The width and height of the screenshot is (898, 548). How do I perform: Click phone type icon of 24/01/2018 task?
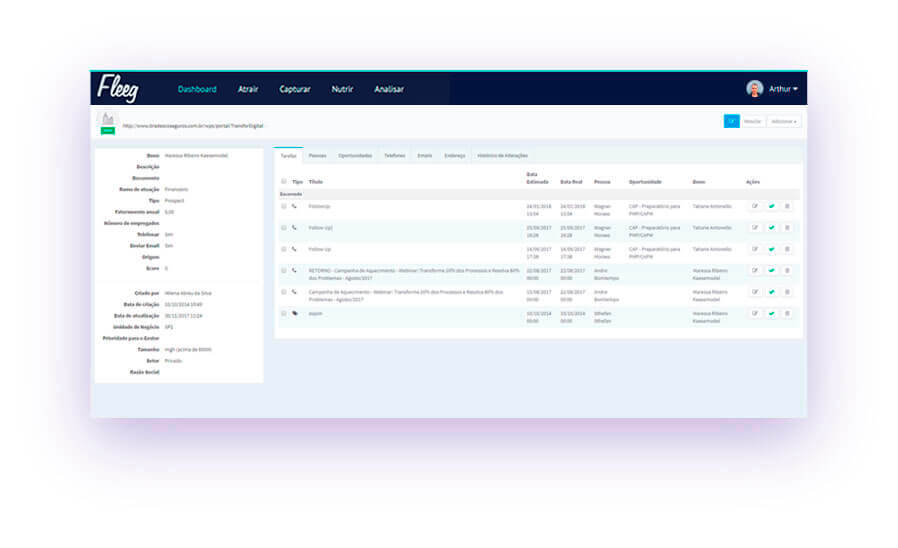[x=294, y=206]
